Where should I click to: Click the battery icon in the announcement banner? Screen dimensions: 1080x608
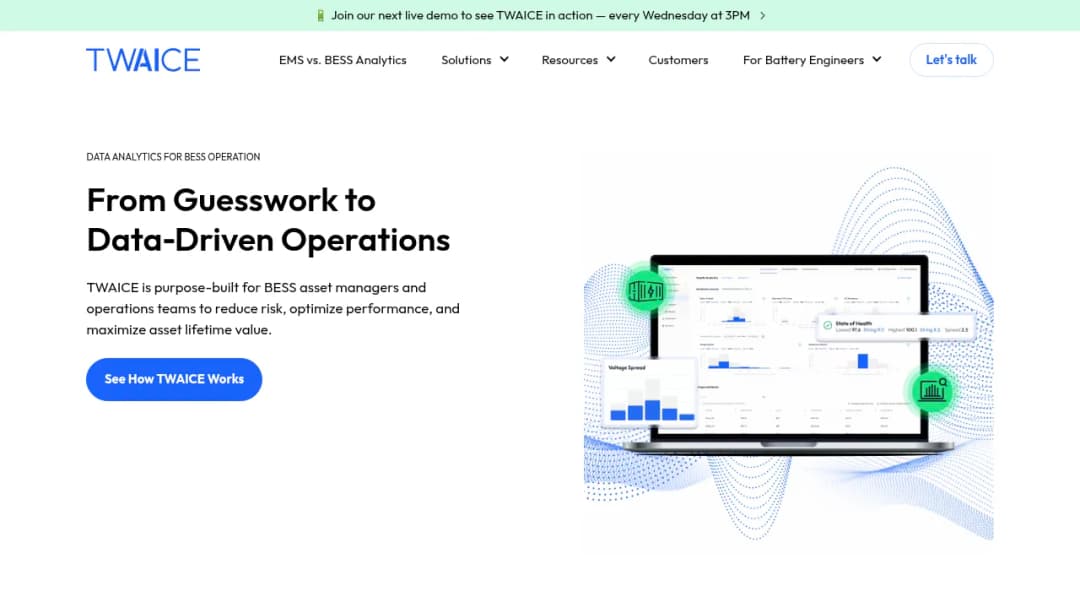(320, 15)
